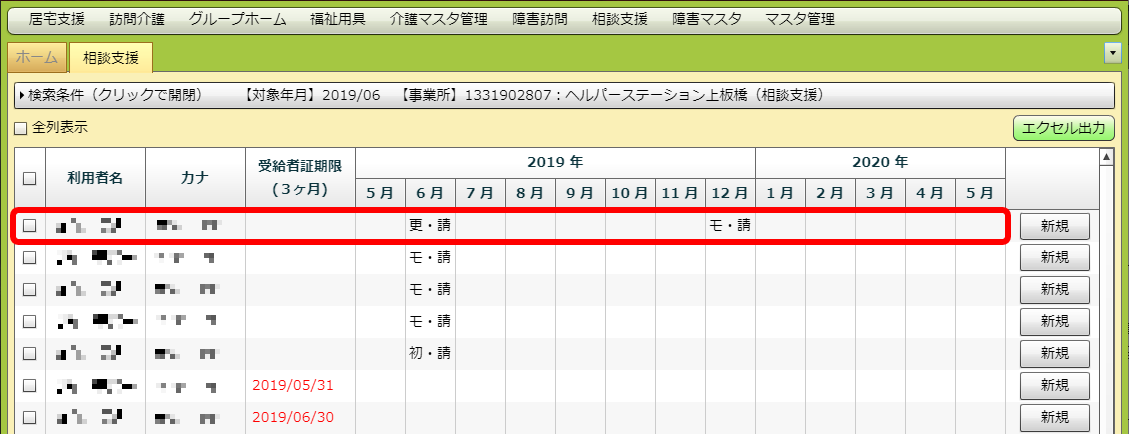Click the tab list dropdown arrow at right

pyautogui.click(x=1111, y=52)
